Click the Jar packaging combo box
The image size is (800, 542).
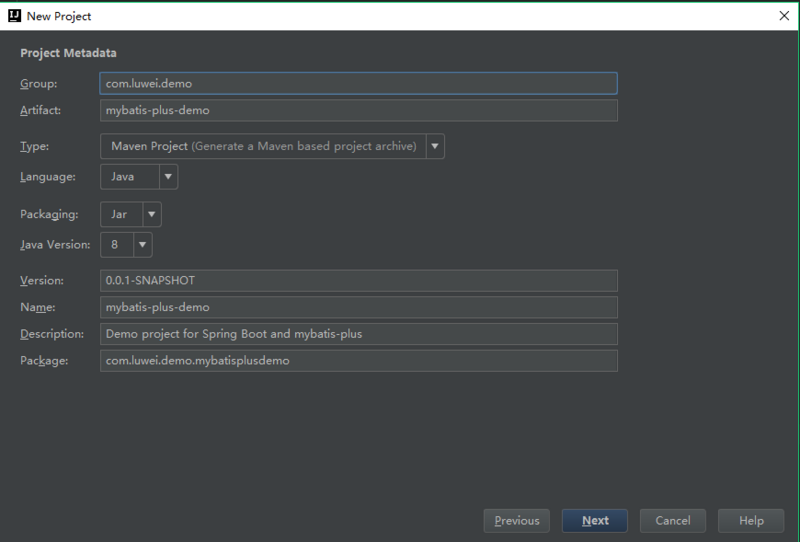click(121, 214)
